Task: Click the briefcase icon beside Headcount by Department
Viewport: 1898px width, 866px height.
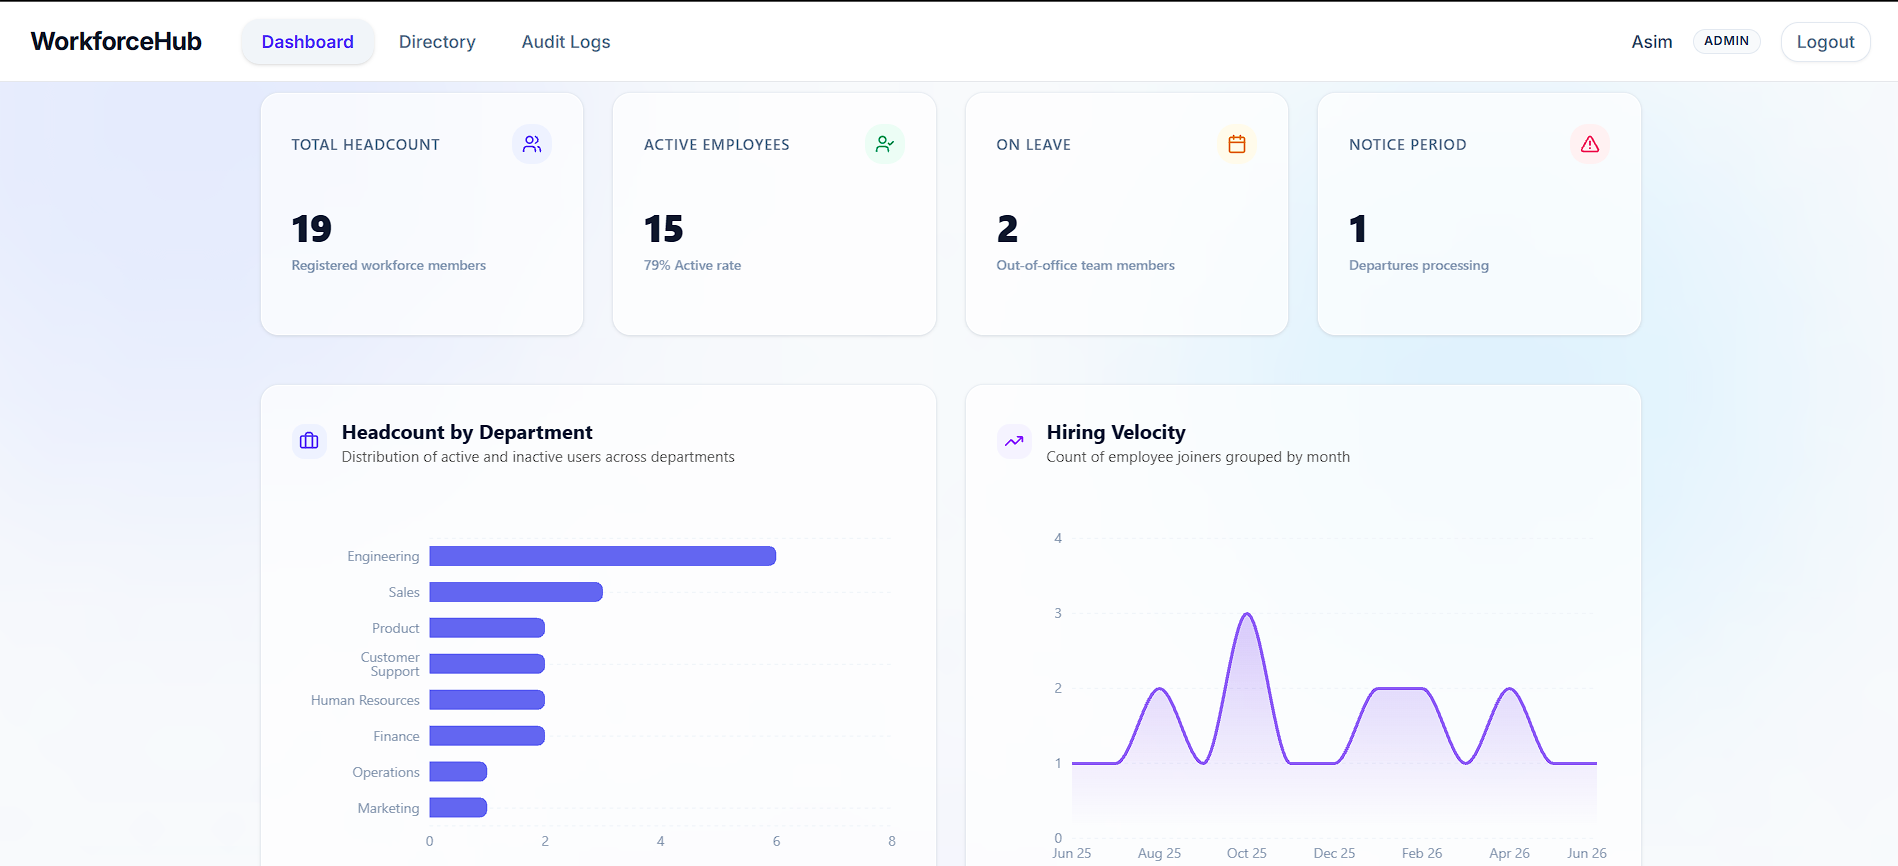Action: [x=309, y=441]
